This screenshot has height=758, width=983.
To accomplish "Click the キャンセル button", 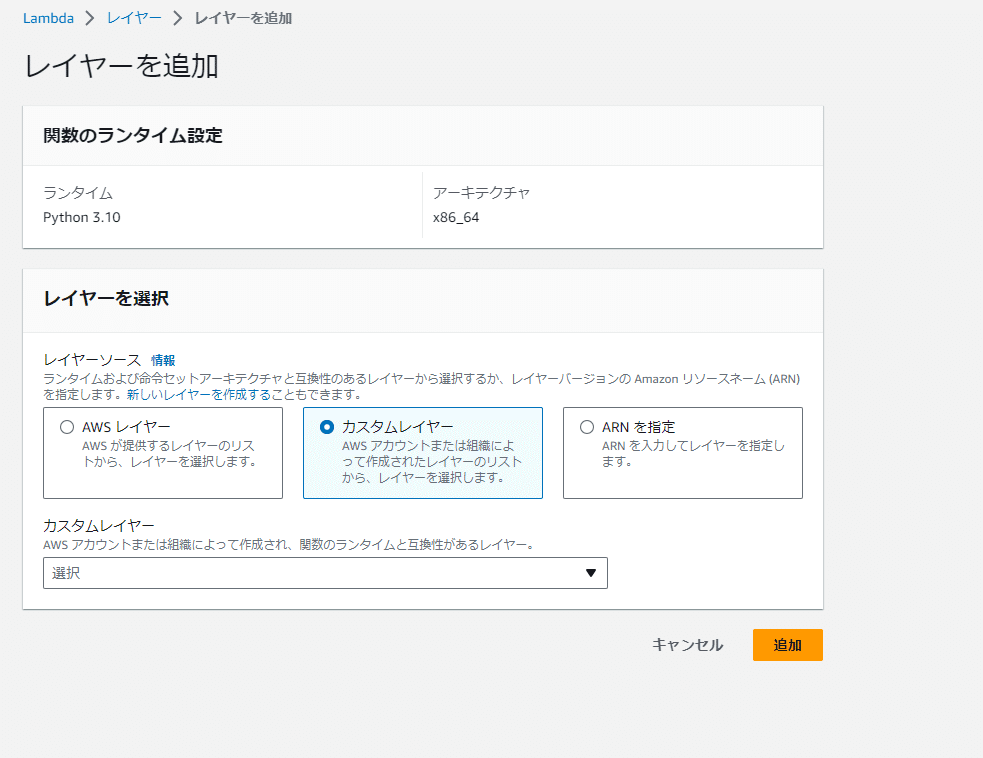I will pyautogui.click(x=688, y=645).
